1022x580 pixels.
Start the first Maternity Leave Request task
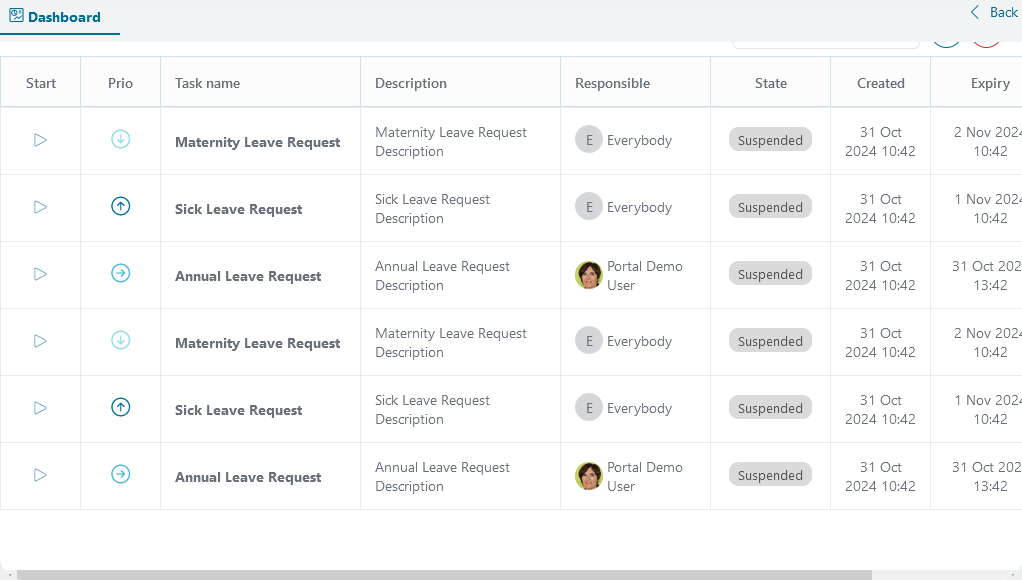point(40,140)
